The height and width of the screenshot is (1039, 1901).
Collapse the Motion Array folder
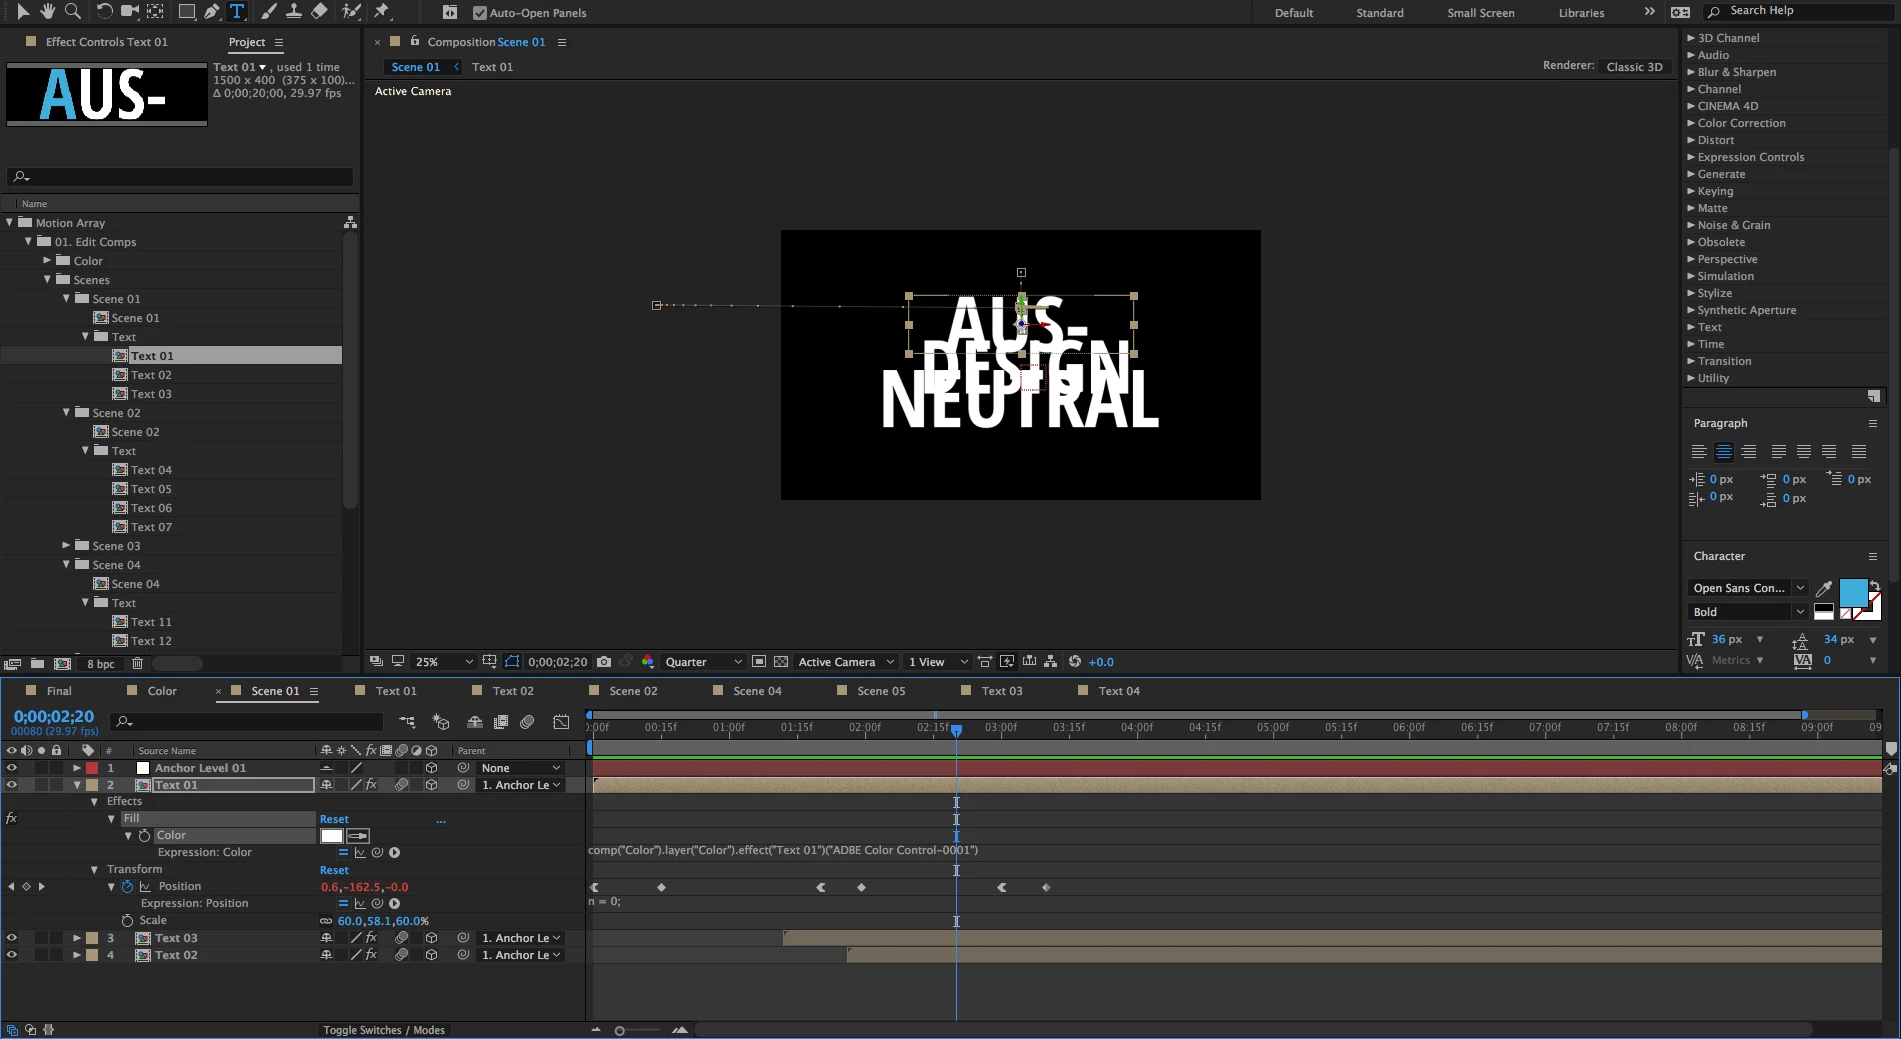[x=10, y=222]
